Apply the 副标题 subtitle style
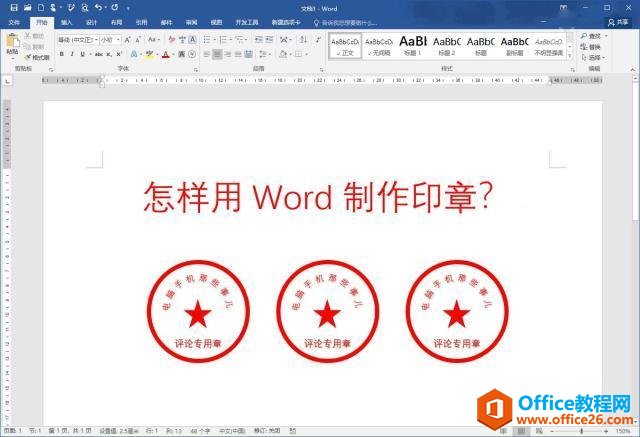This screenshot has width=640, height=437. click(515, 46)
